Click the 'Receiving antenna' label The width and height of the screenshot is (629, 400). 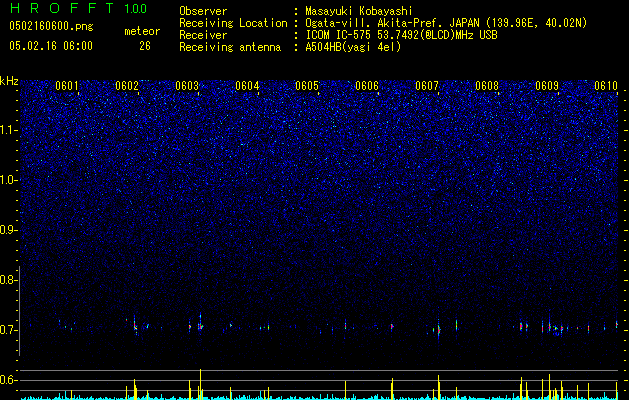230,47
